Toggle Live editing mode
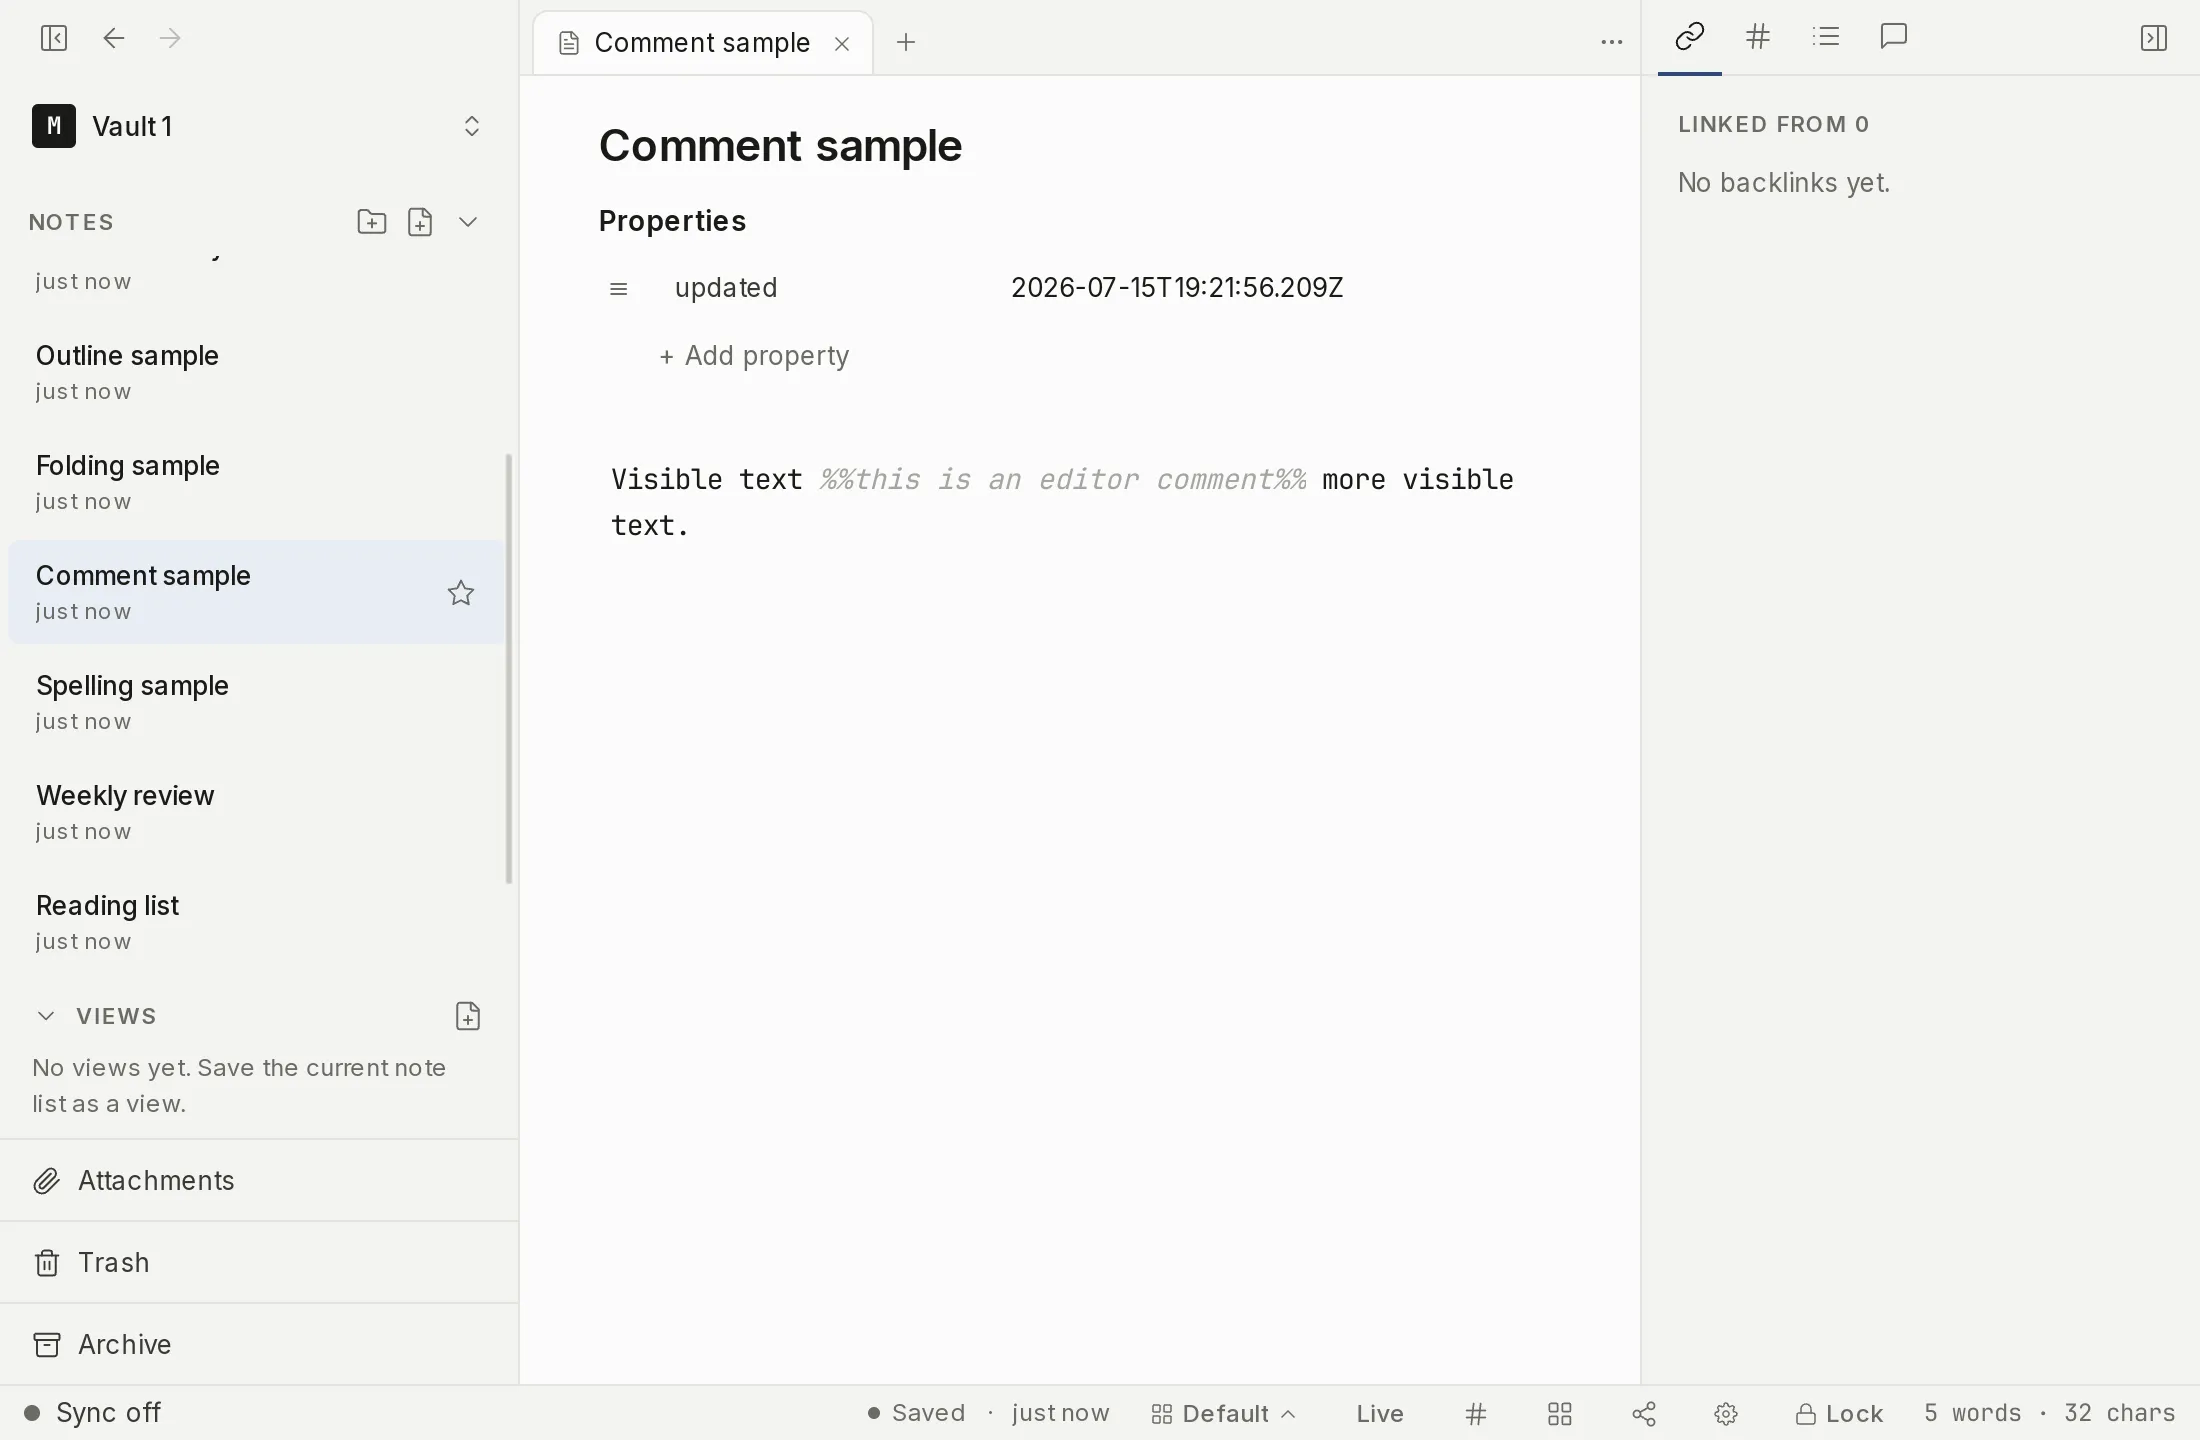The image size is (2200, 1440). coord(1380,1413)
